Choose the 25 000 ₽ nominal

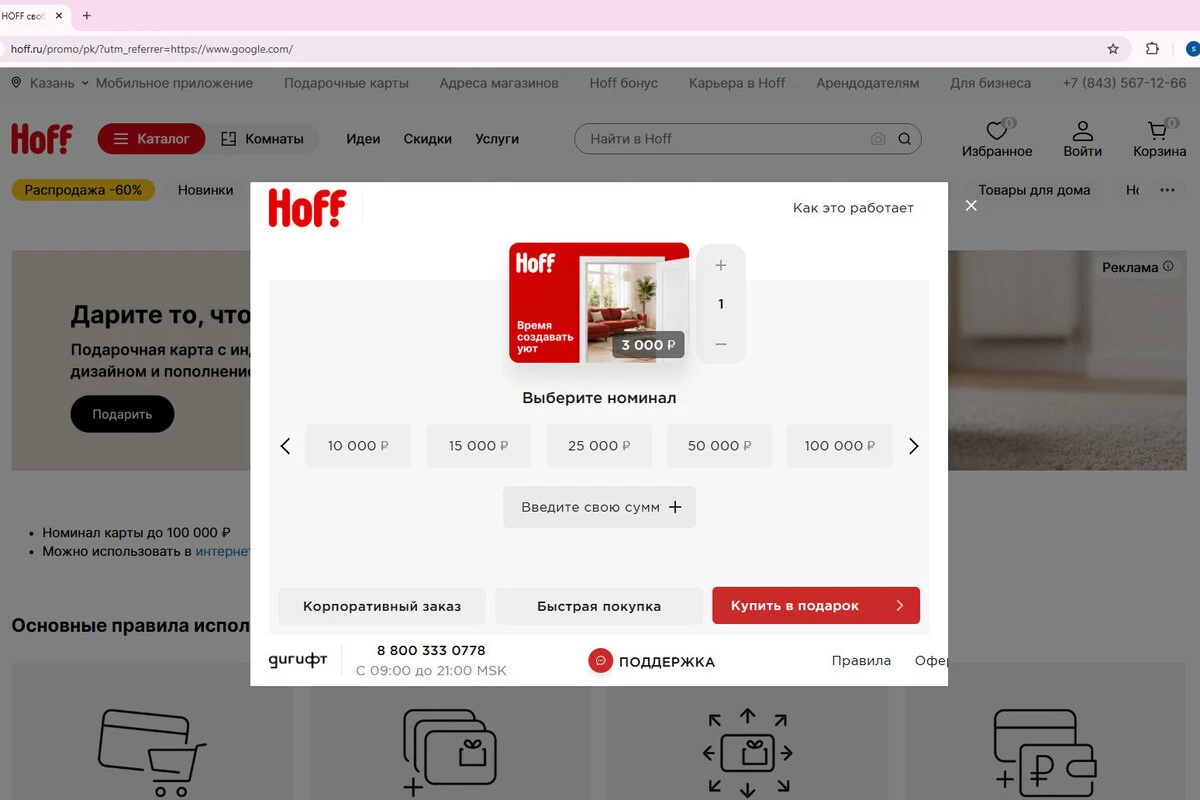tap(599, 446)
